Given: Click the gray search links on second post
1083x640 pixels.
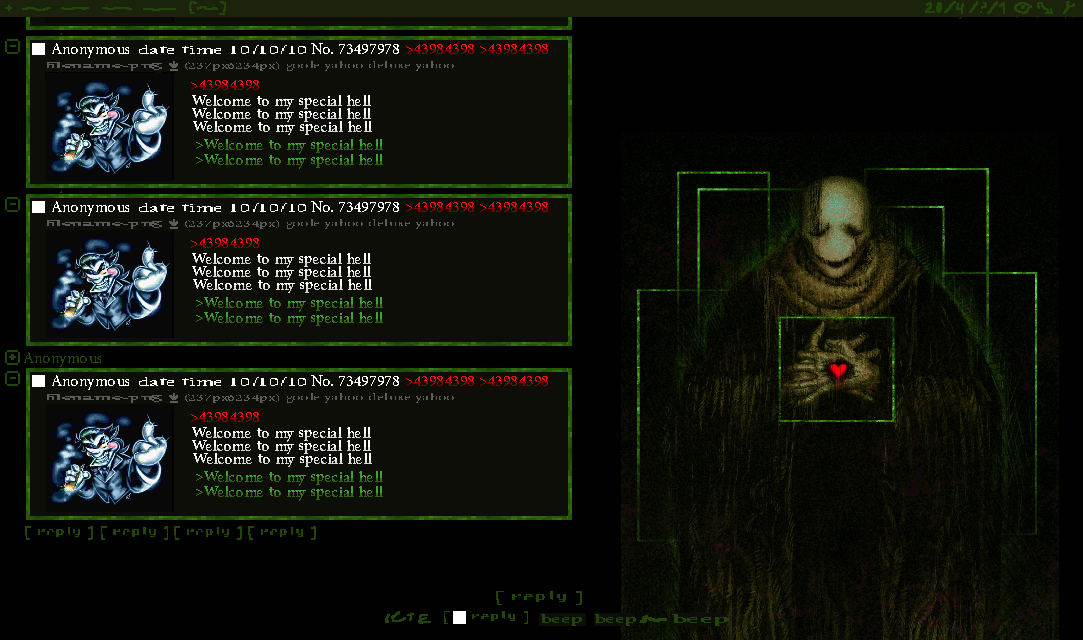Looking at the screenshot, I should click(370, 224).
